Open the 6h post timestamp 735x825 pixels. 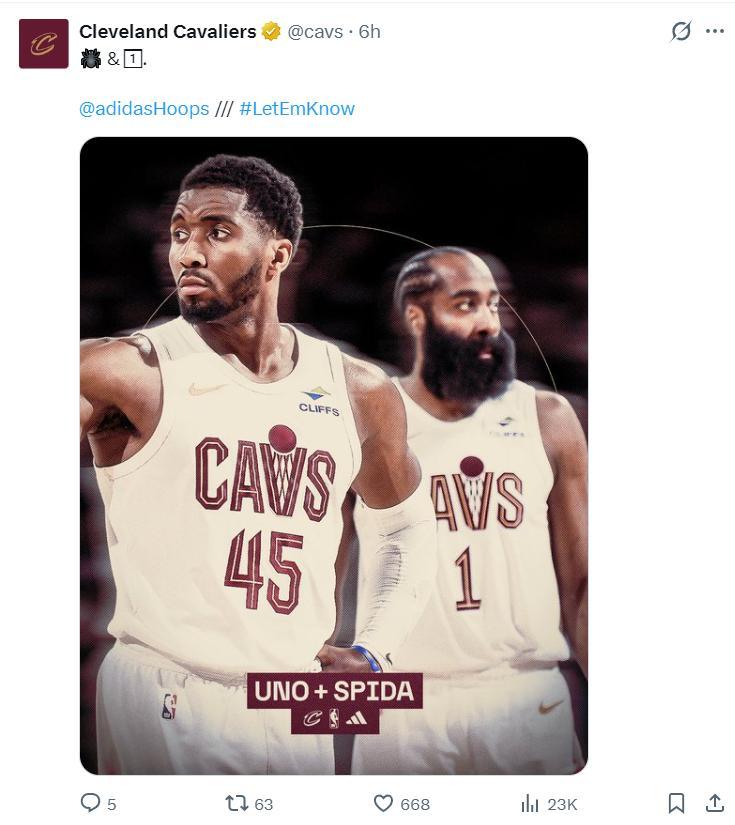pos(369,32)
